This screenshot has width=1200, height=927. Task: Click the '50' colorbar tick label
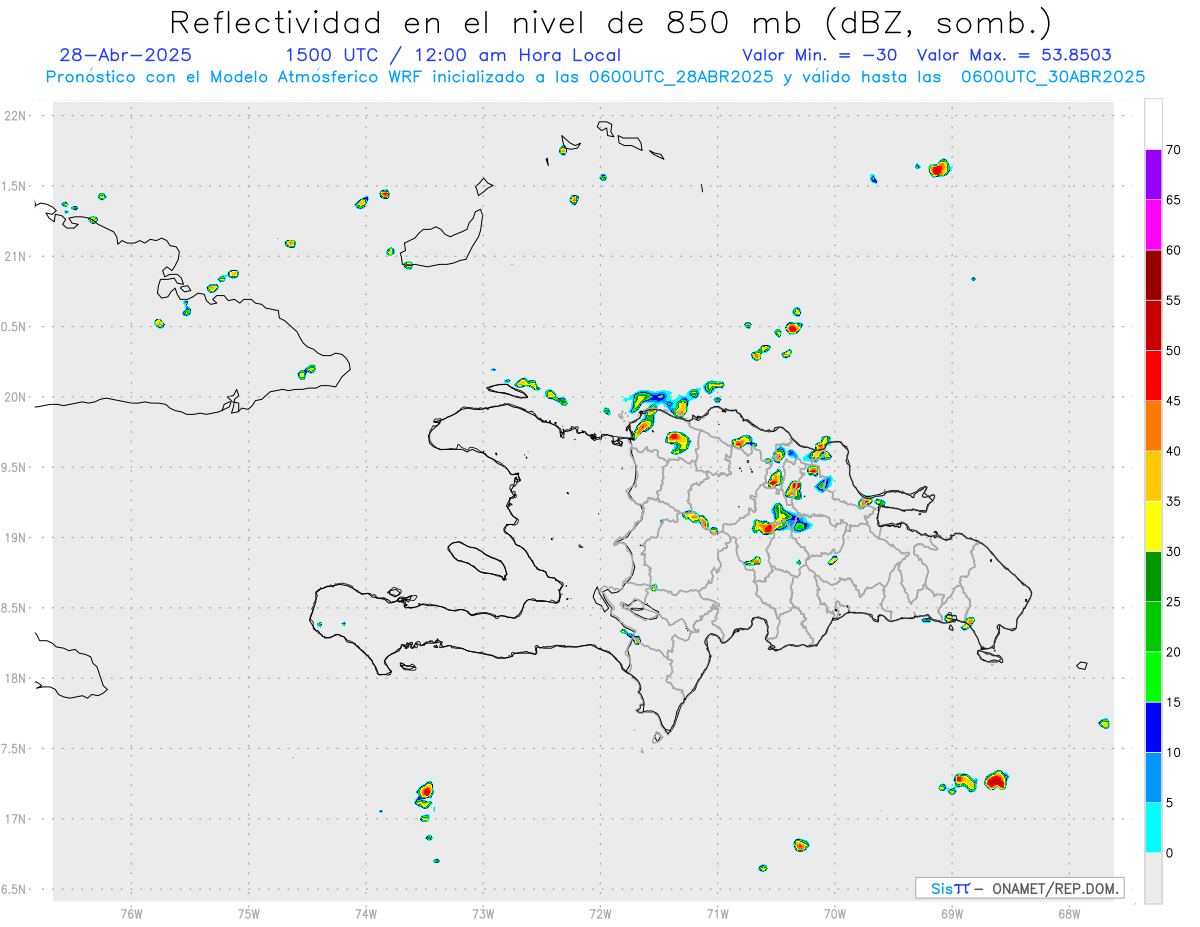[x=1174, y=351]
